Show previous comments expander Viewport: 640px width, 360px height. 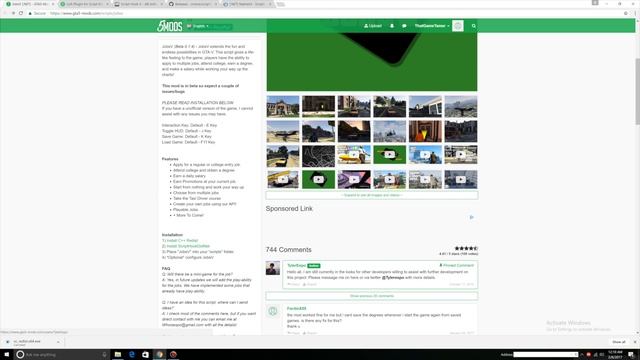click(372, 296)
